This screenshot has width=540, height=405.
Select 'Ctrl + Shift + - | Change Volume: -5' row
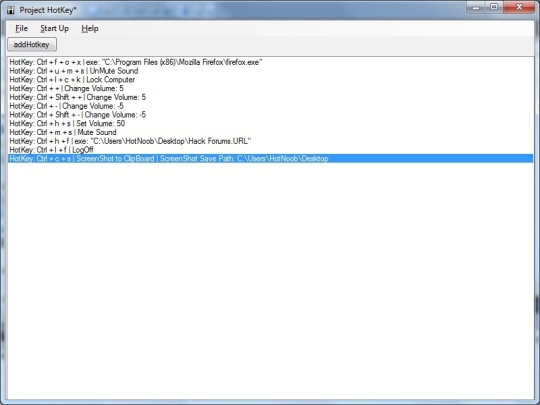point(270,115)
